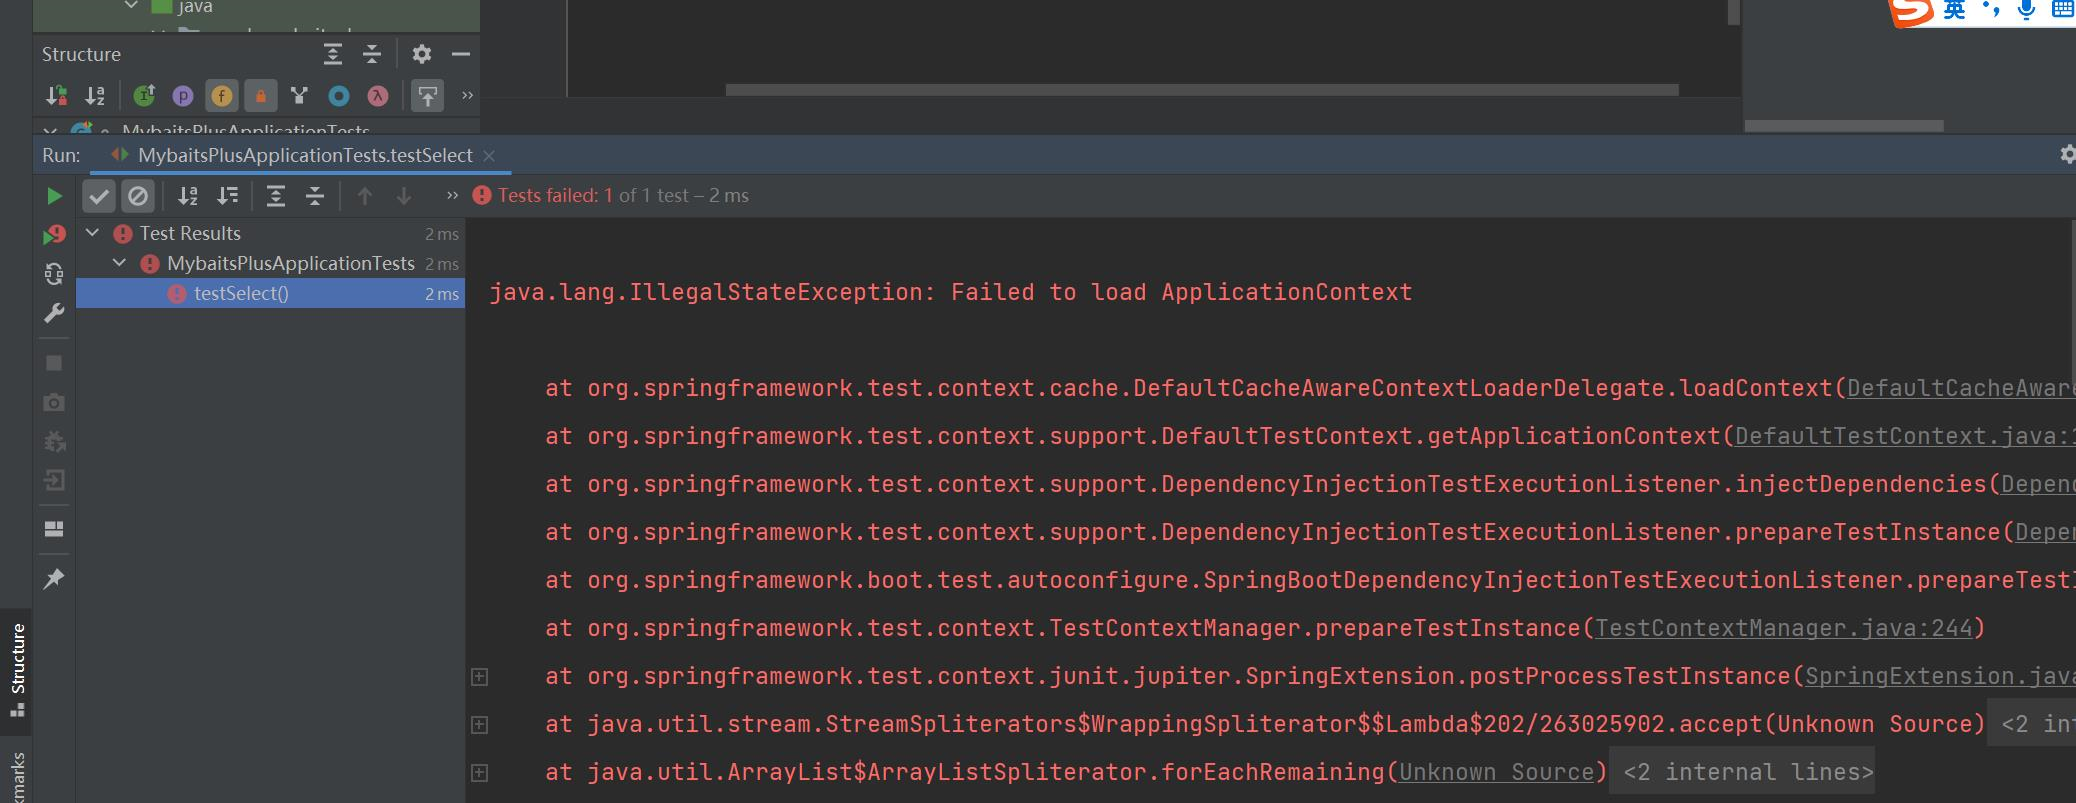Click the Rerun Failed Tests icon
The image size is (2076, 803).
(x=54, y=235)
